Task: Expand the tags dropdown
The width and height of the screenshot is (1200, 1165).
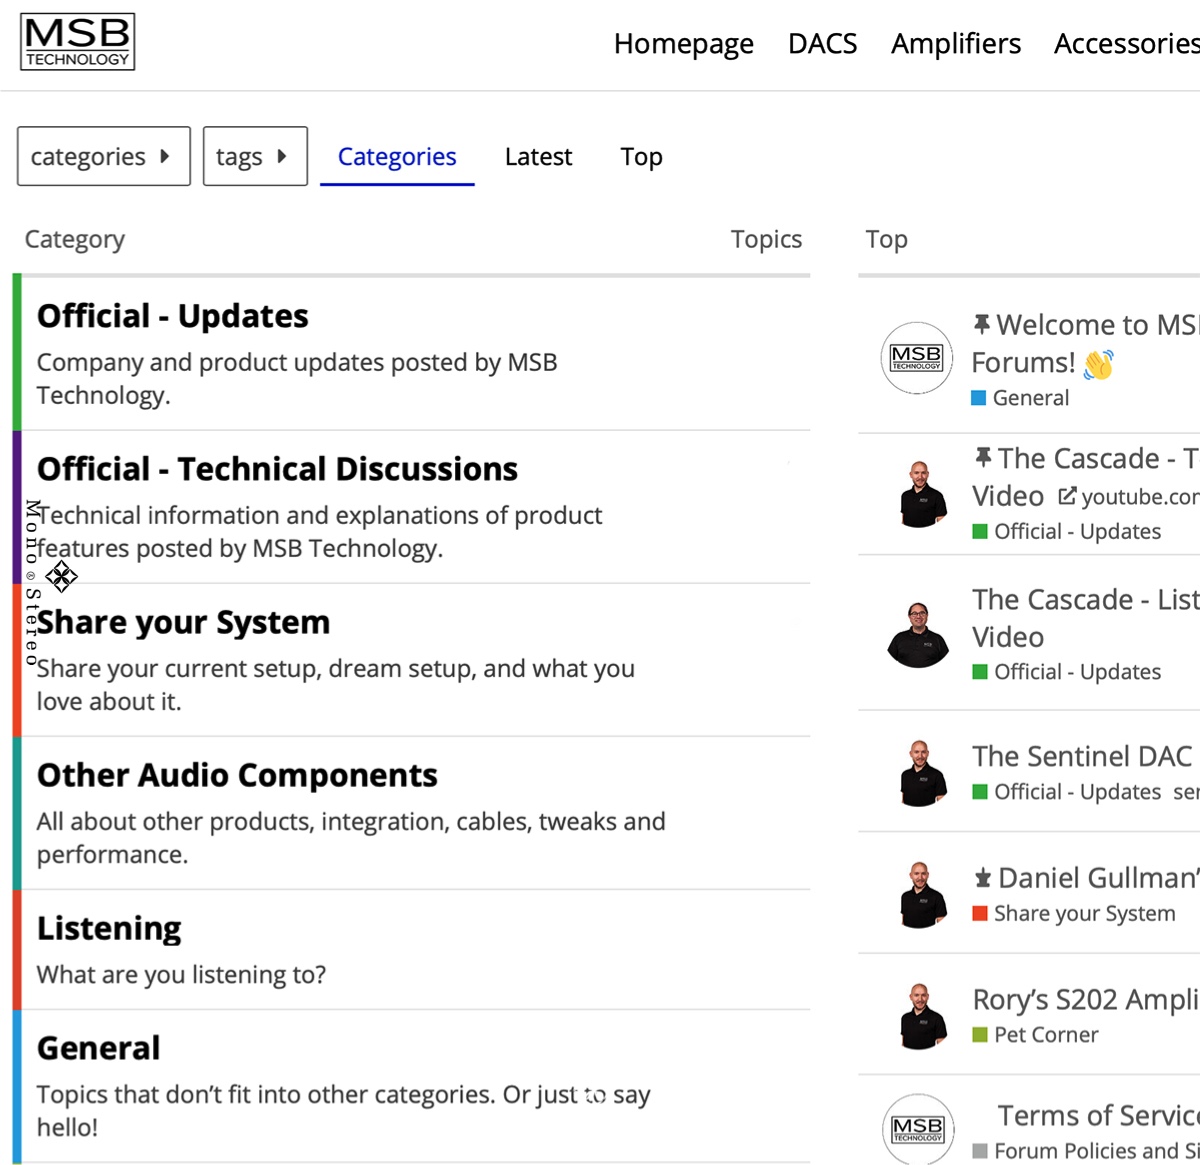Action: (254, 156)
